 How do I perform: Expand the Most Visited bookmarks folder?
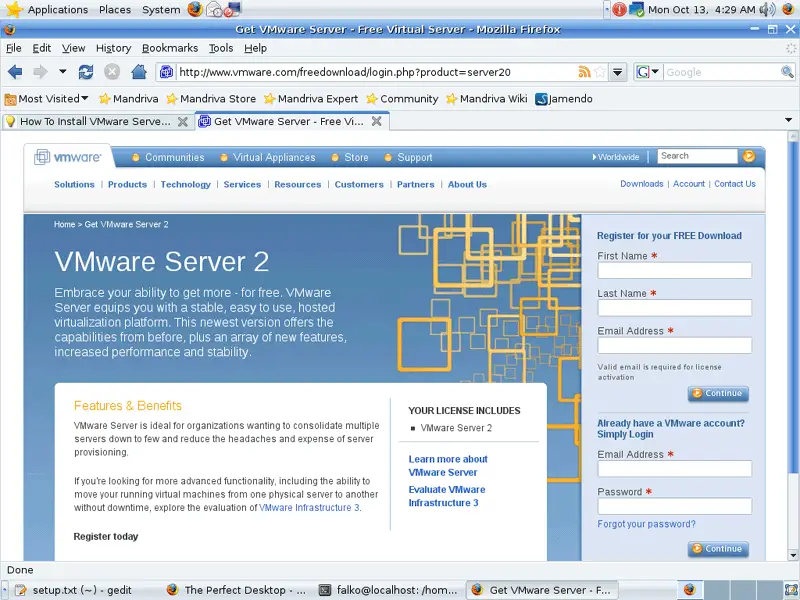(x=46, y=98)
